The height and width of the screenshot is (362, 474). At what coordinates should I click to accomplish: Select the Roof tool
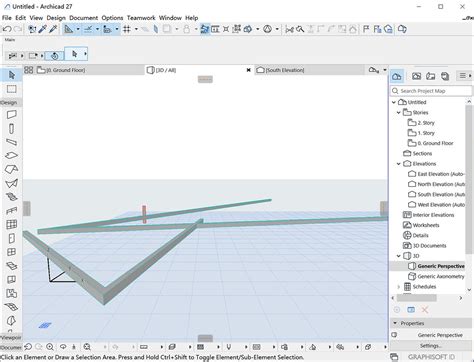(11, 169)
